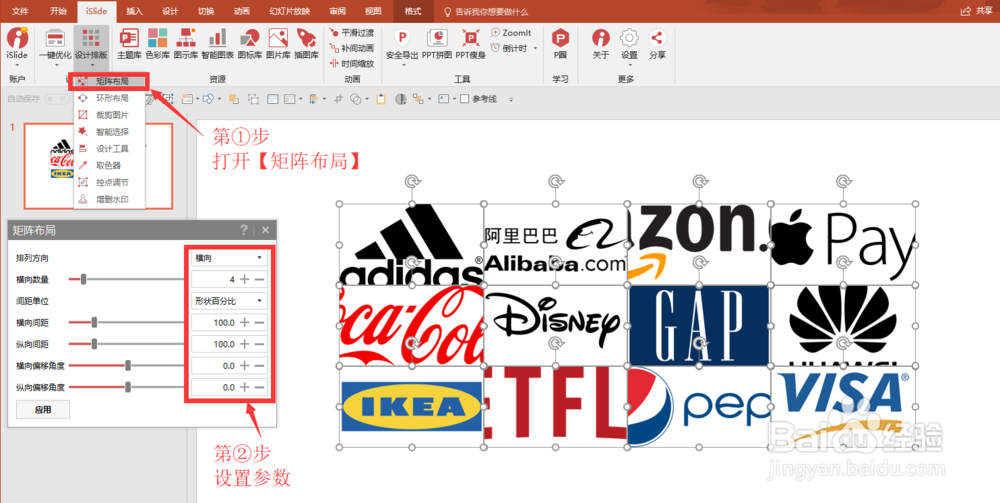Open the 视图 ribbon tab

(373, 11)
